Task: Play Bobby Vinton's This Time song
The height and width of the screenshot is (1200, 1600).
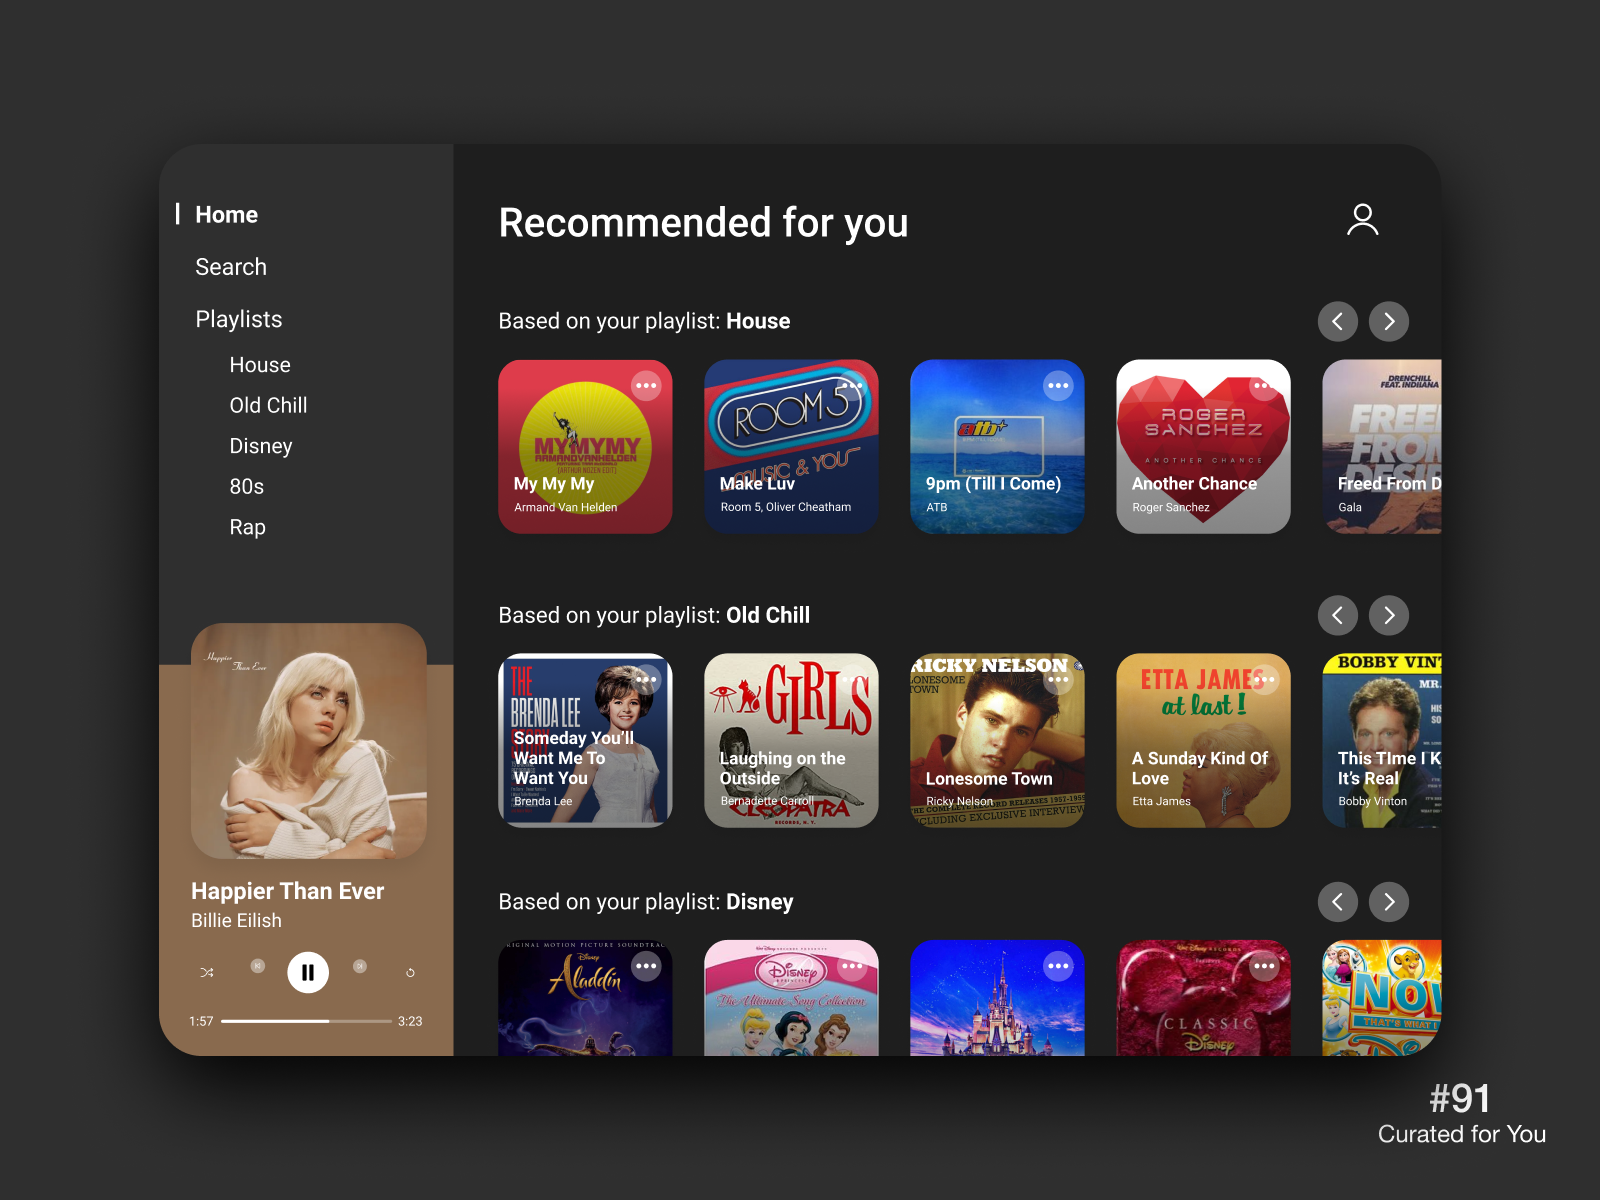Action: click(1382, 741)
